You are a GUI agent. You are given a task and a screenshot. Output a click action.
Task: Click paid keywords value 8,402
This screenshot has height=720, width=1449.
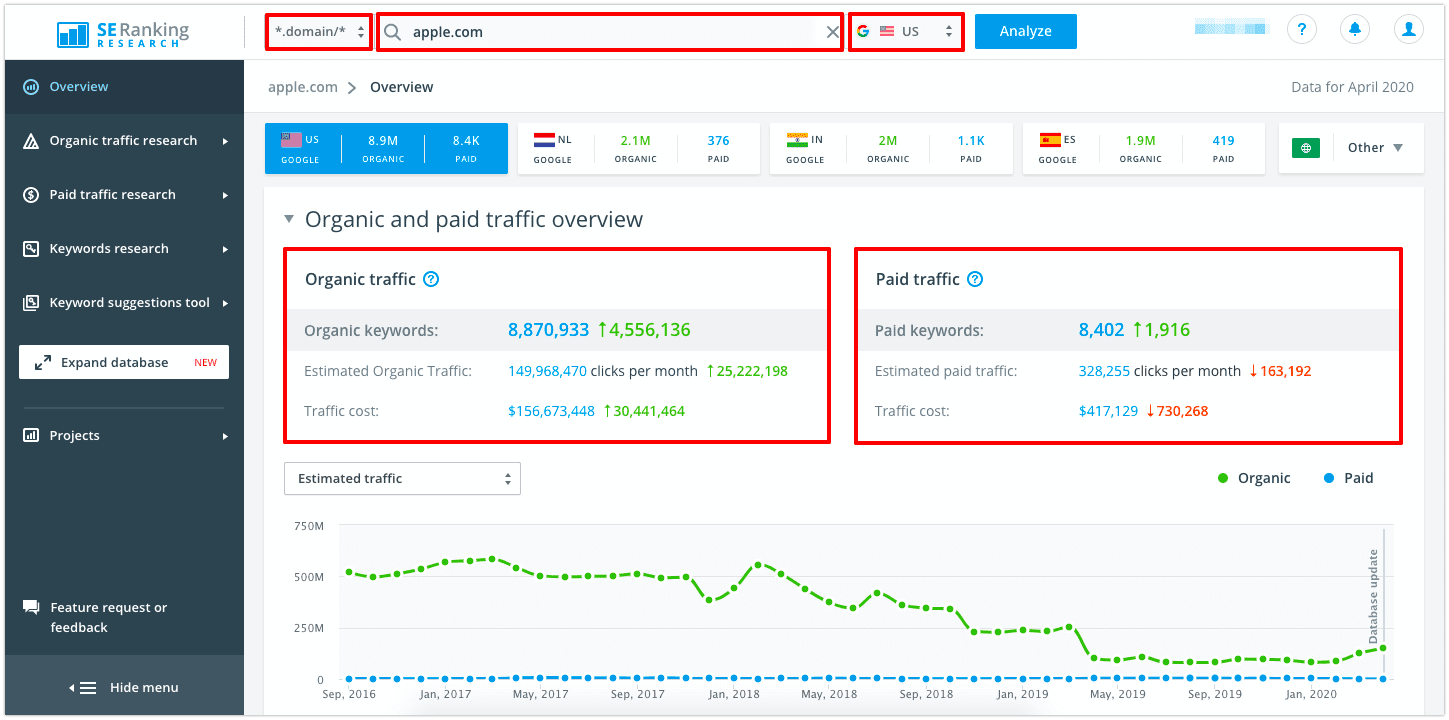pos(1102,330)
